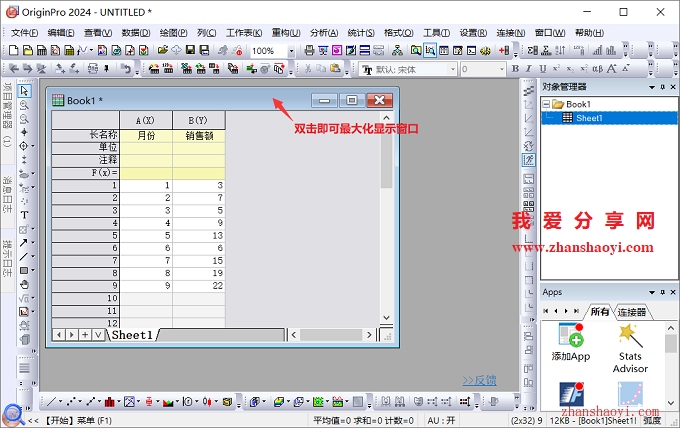
Task: Select column header A(X)
Action: click(146, 120)
